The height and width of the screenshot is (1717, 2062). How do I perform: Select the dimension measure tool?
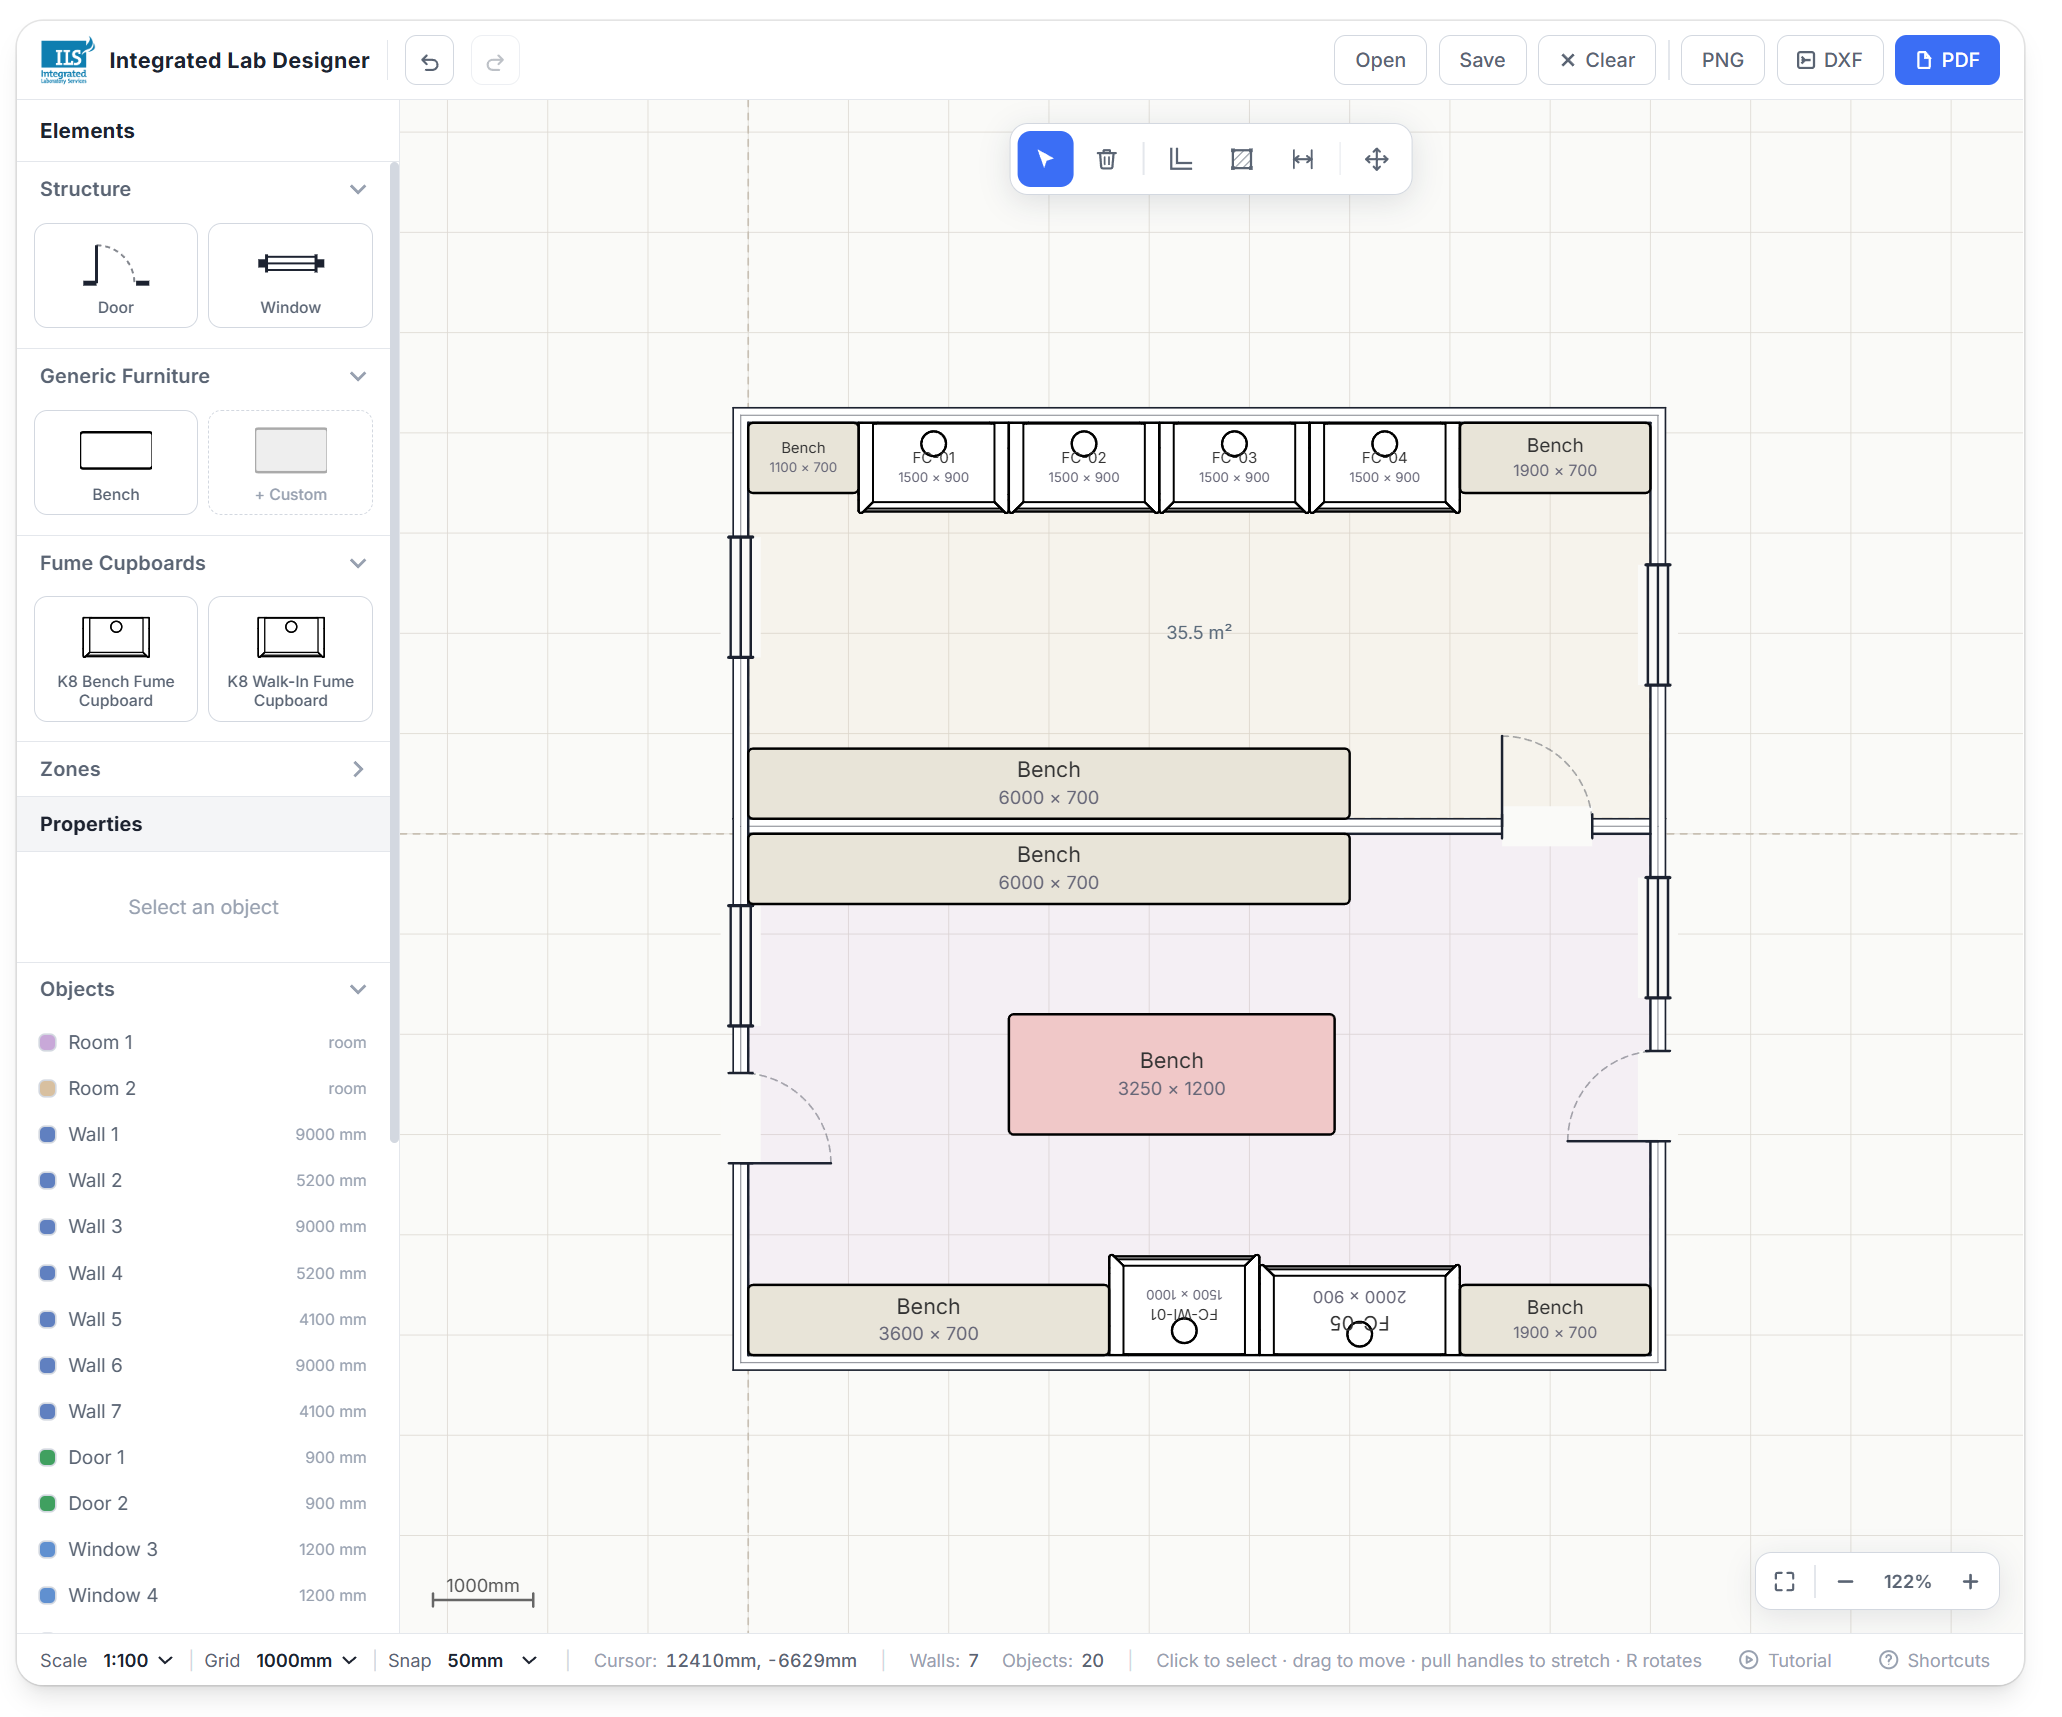[1302, 159]
